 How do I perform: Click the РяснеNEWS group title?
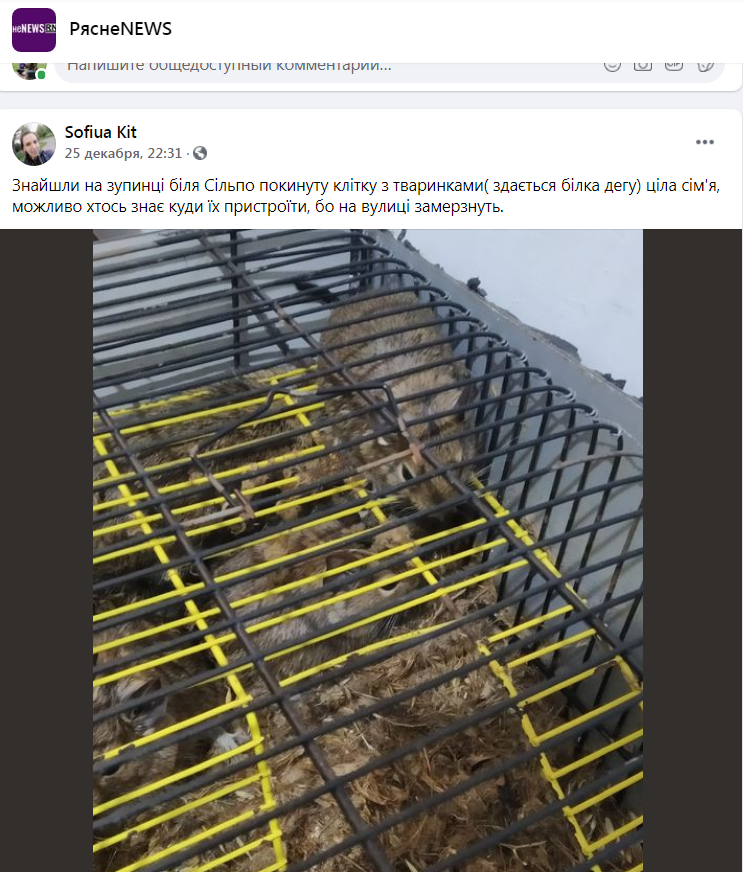point(121,29)
